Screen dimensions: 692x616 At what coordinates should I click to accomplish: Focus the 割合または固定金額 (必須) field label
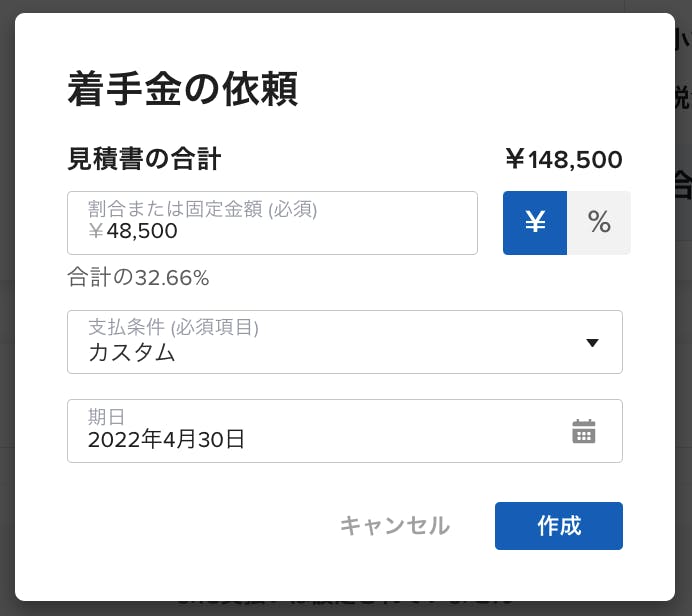[203, 209]
